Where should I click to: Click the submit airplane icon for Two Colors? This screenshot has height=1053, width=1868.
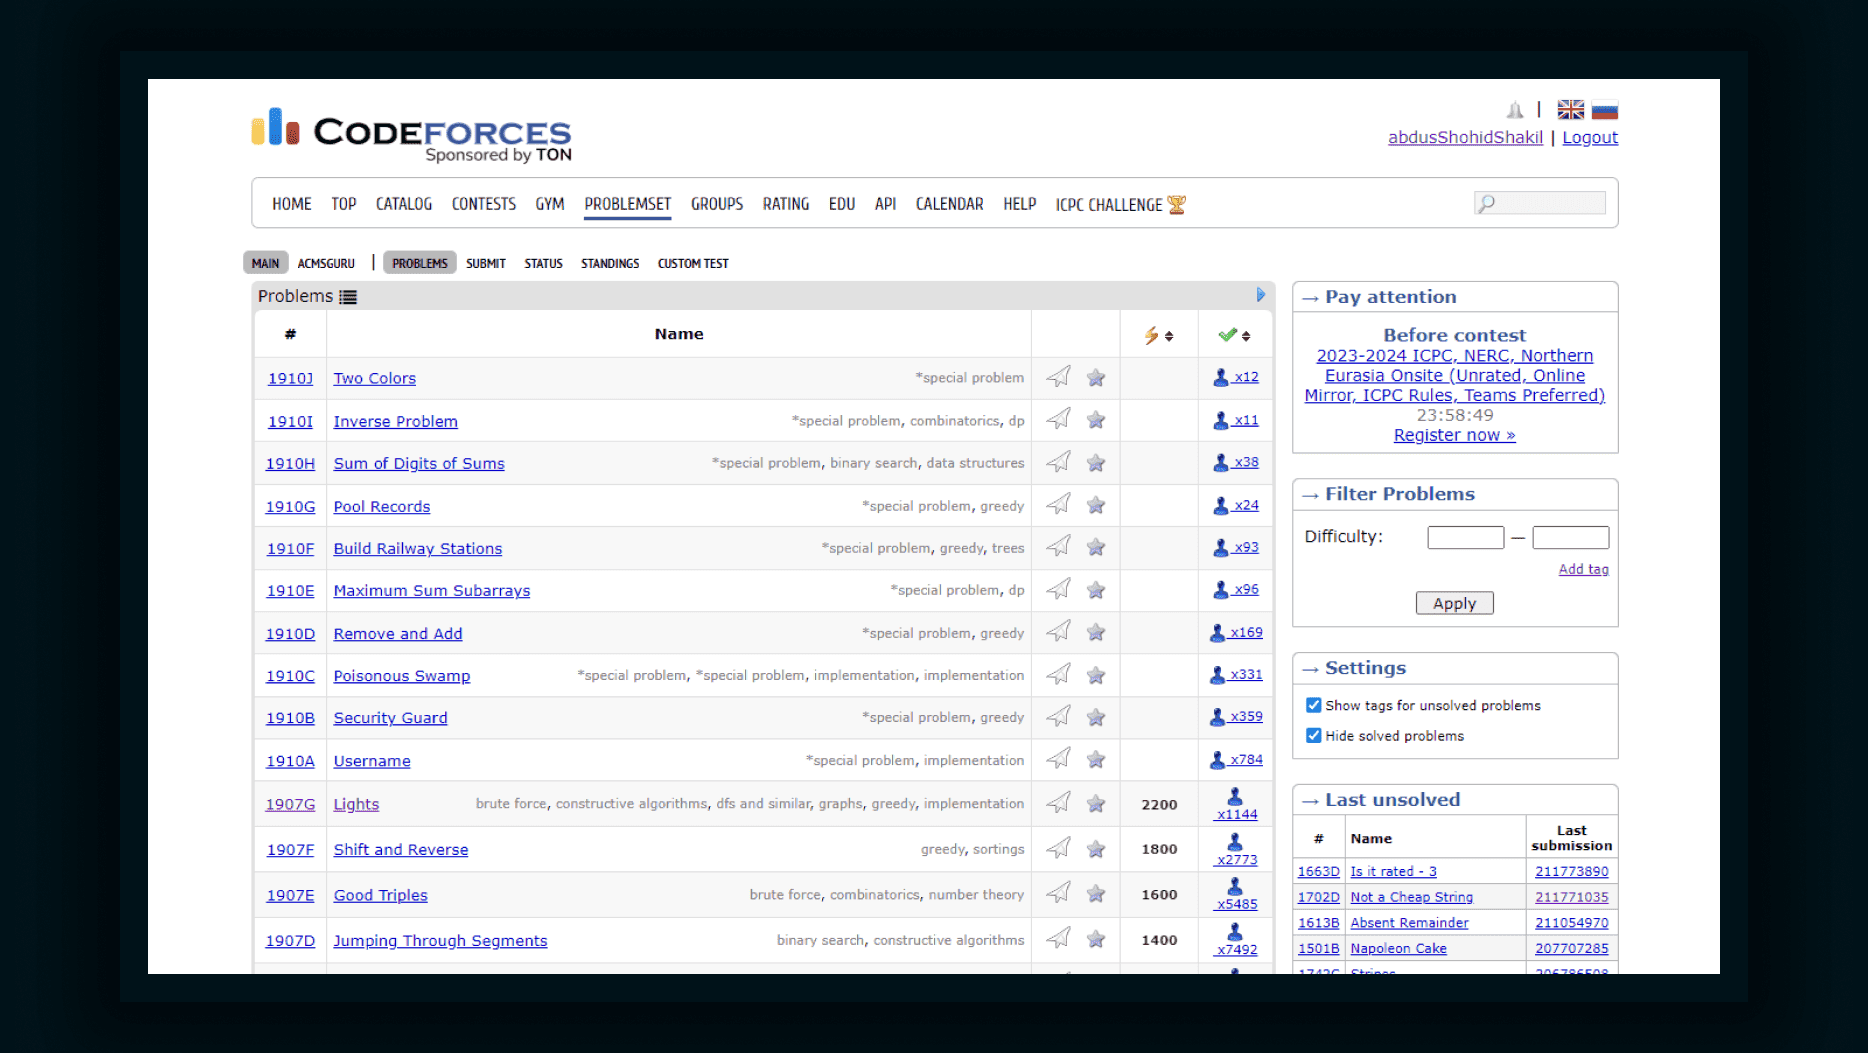point(1058,377)
